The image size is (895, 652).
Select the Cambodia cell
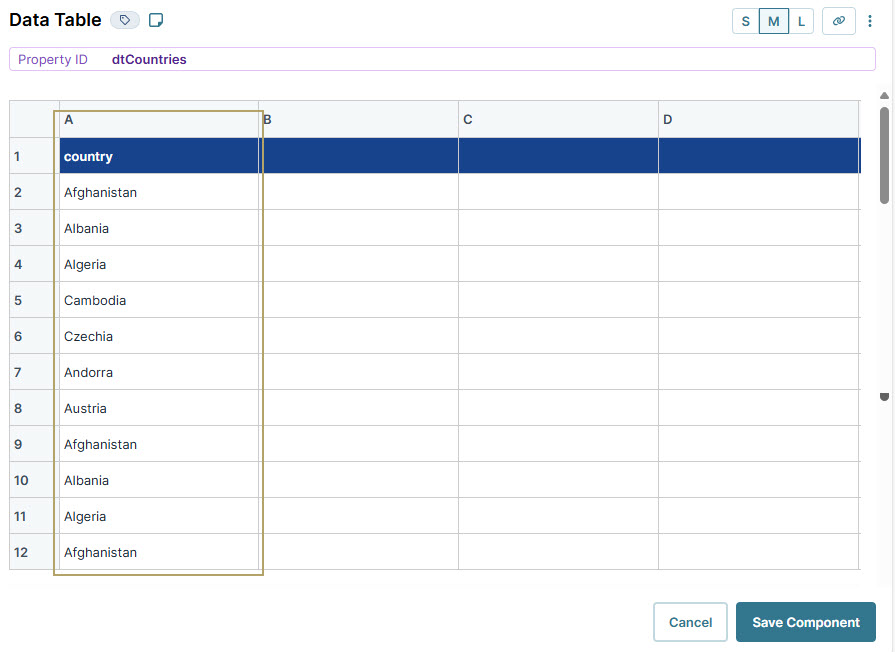[159, 300]
